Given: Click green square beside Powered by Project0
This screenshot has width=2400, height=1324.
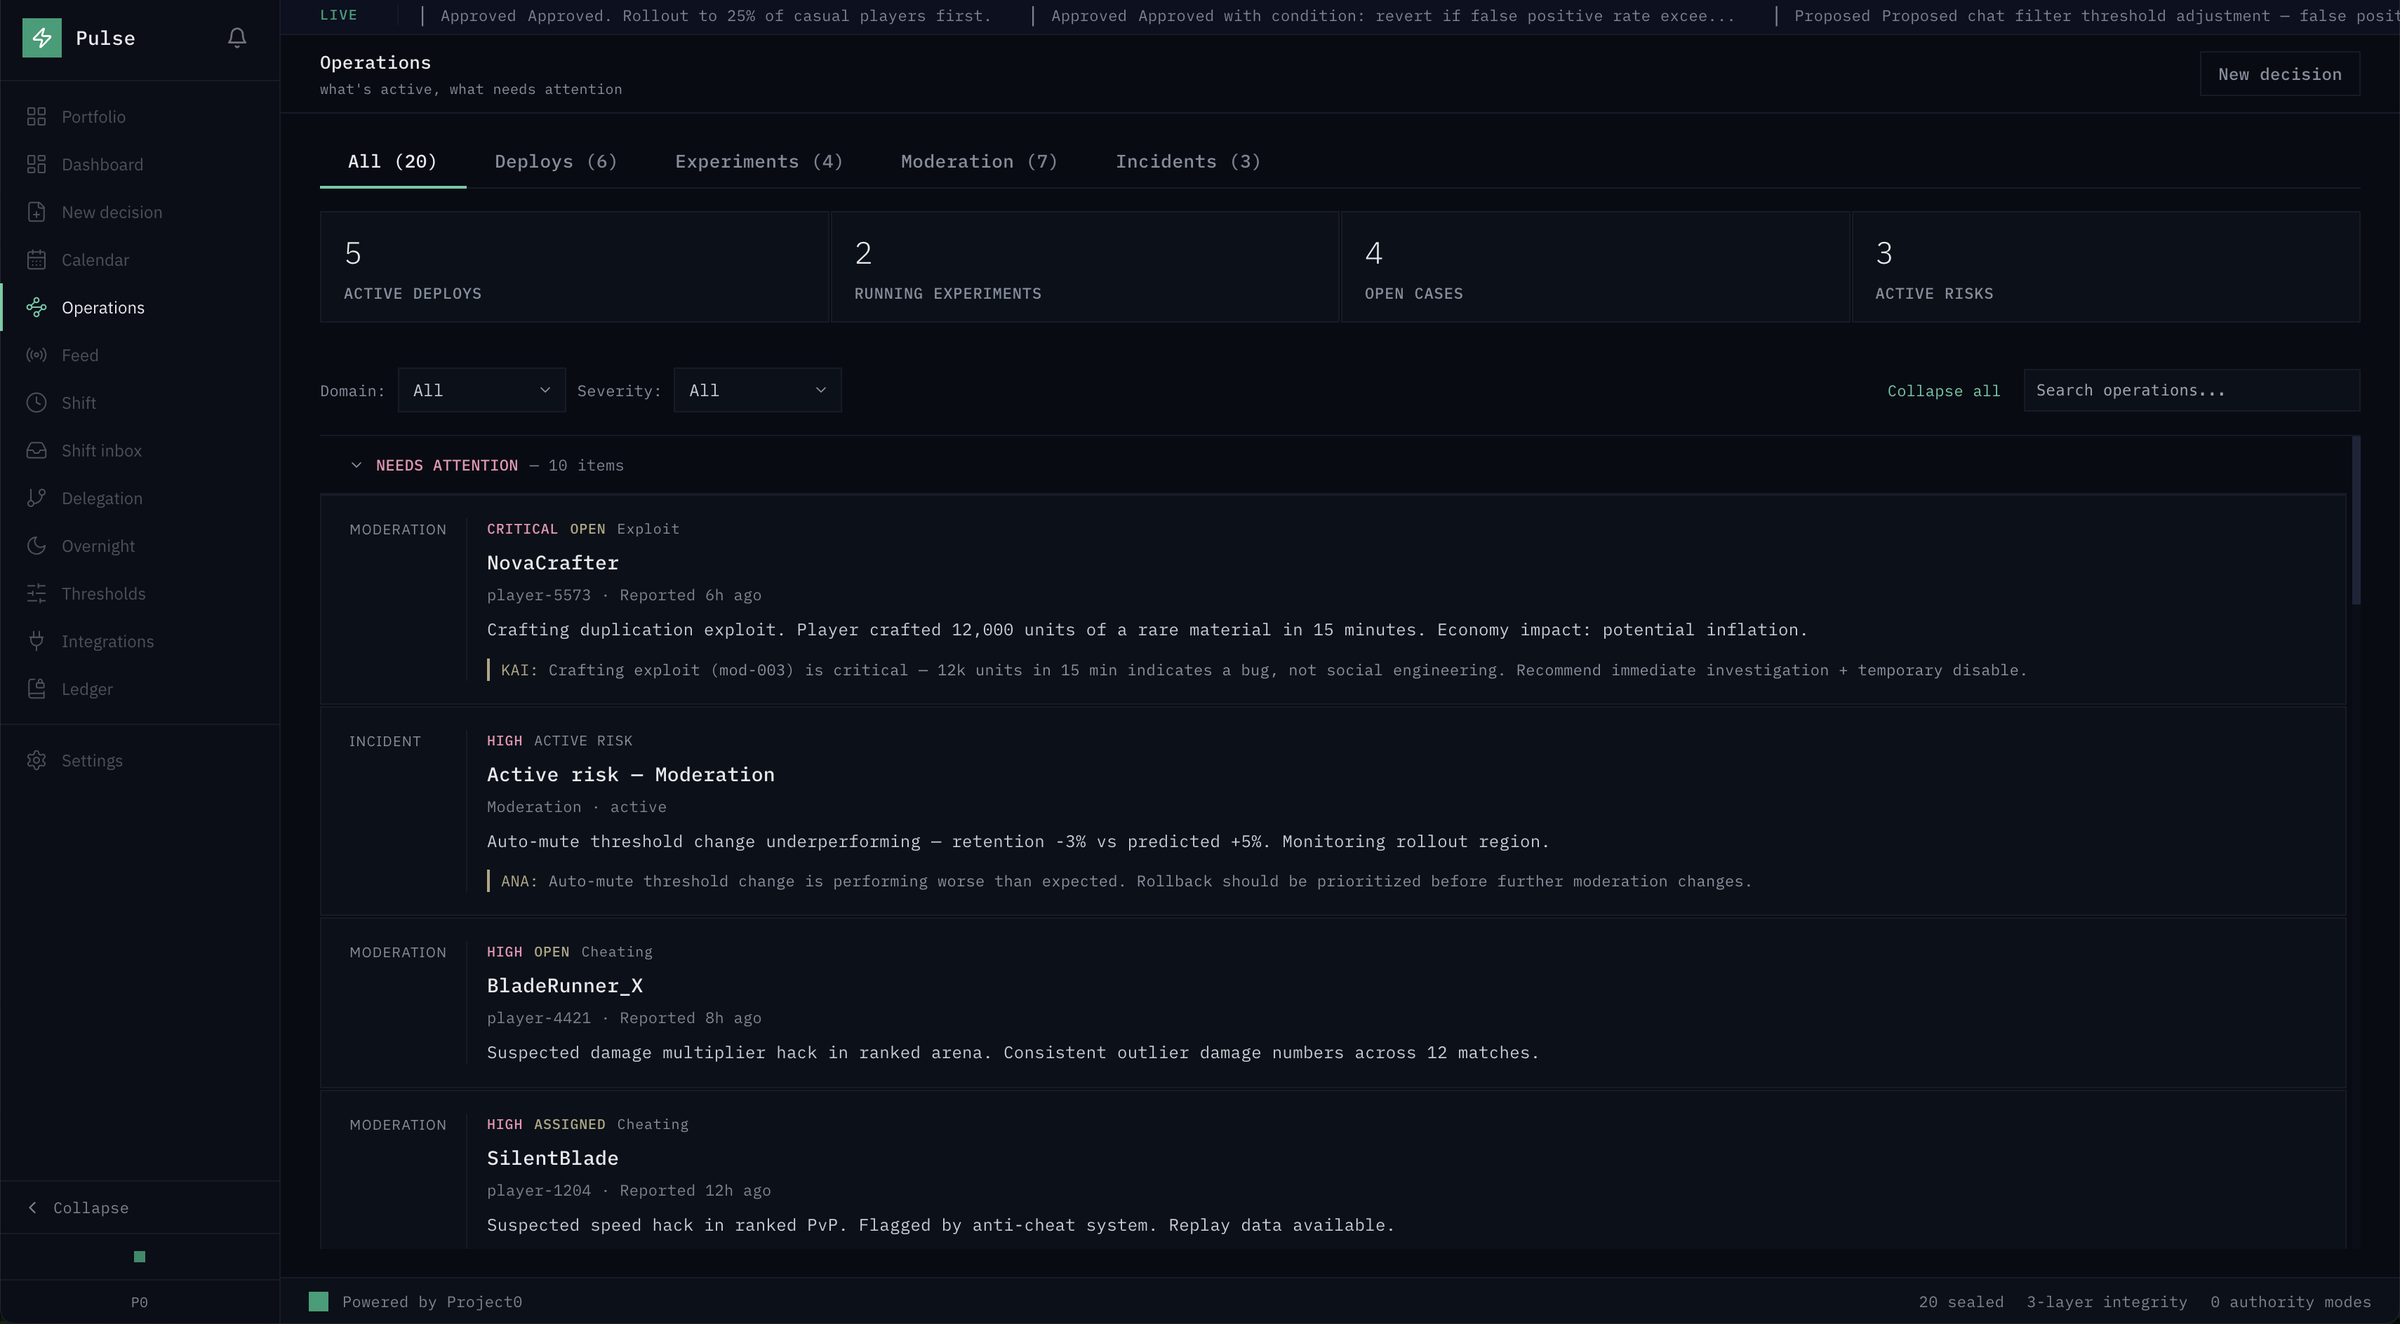Looking at the screenshot, I should coord(319,1301).
